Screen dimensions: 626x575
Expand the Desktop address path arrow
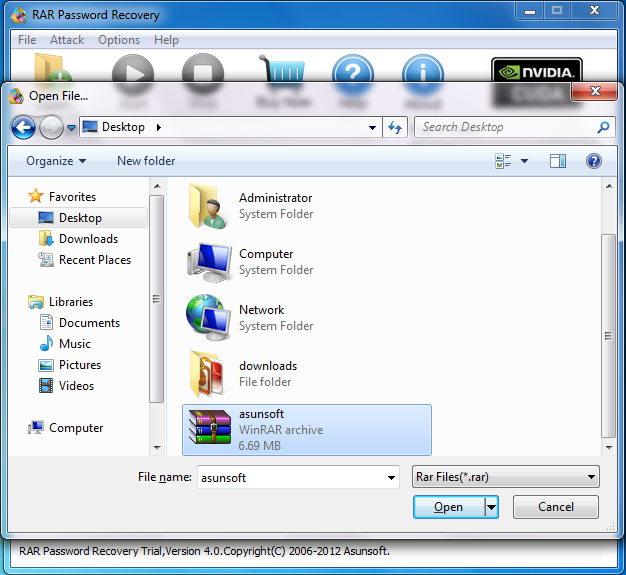point(158,127)
